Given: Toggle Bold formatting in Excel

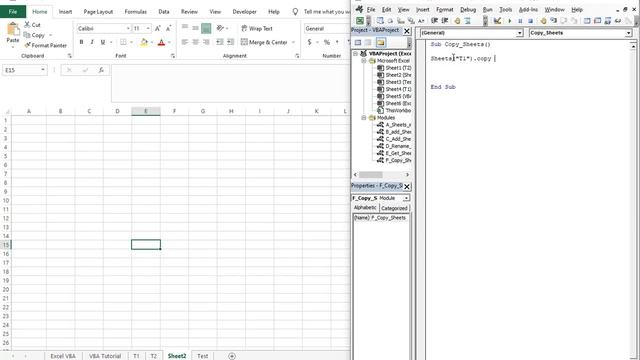Looking at the screenshot, I should (81, 42).
